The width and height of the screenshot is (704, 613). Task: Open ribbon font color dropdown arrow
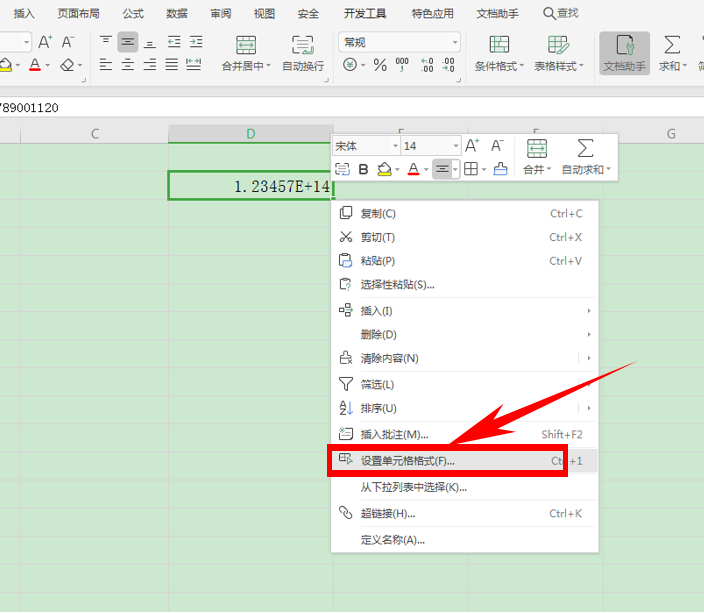coord(48,66)
